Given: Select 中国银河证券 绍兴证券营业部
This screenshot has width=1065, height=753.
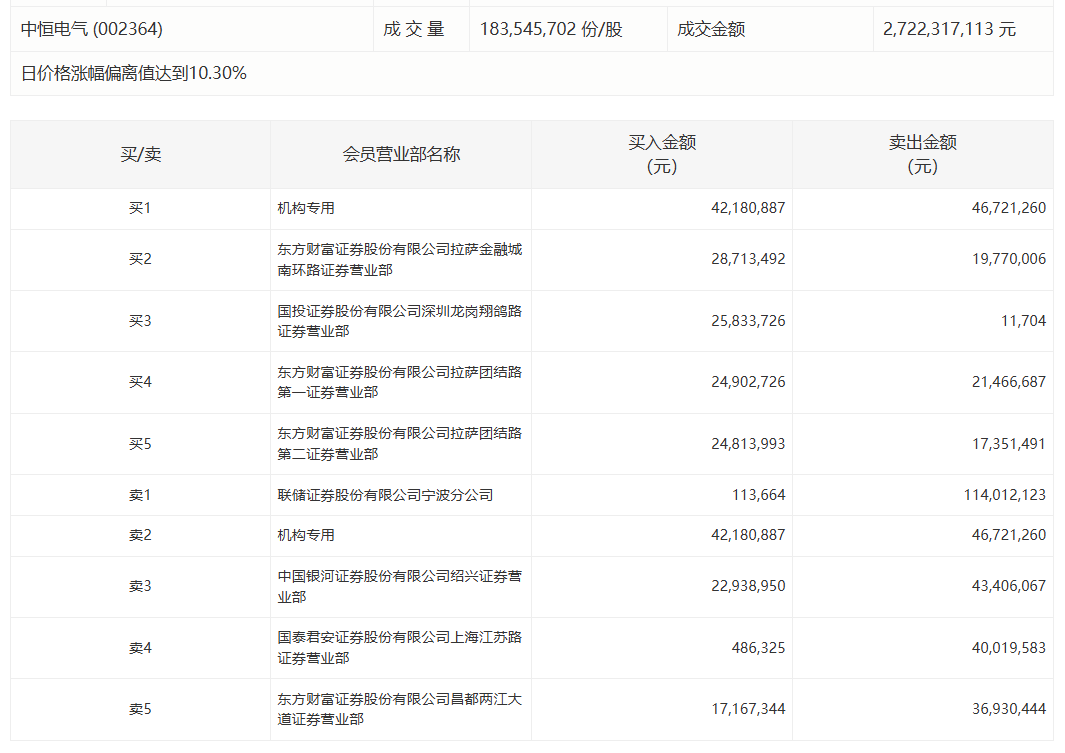Looking at the screenshot, I should click(x=399, y=586).
